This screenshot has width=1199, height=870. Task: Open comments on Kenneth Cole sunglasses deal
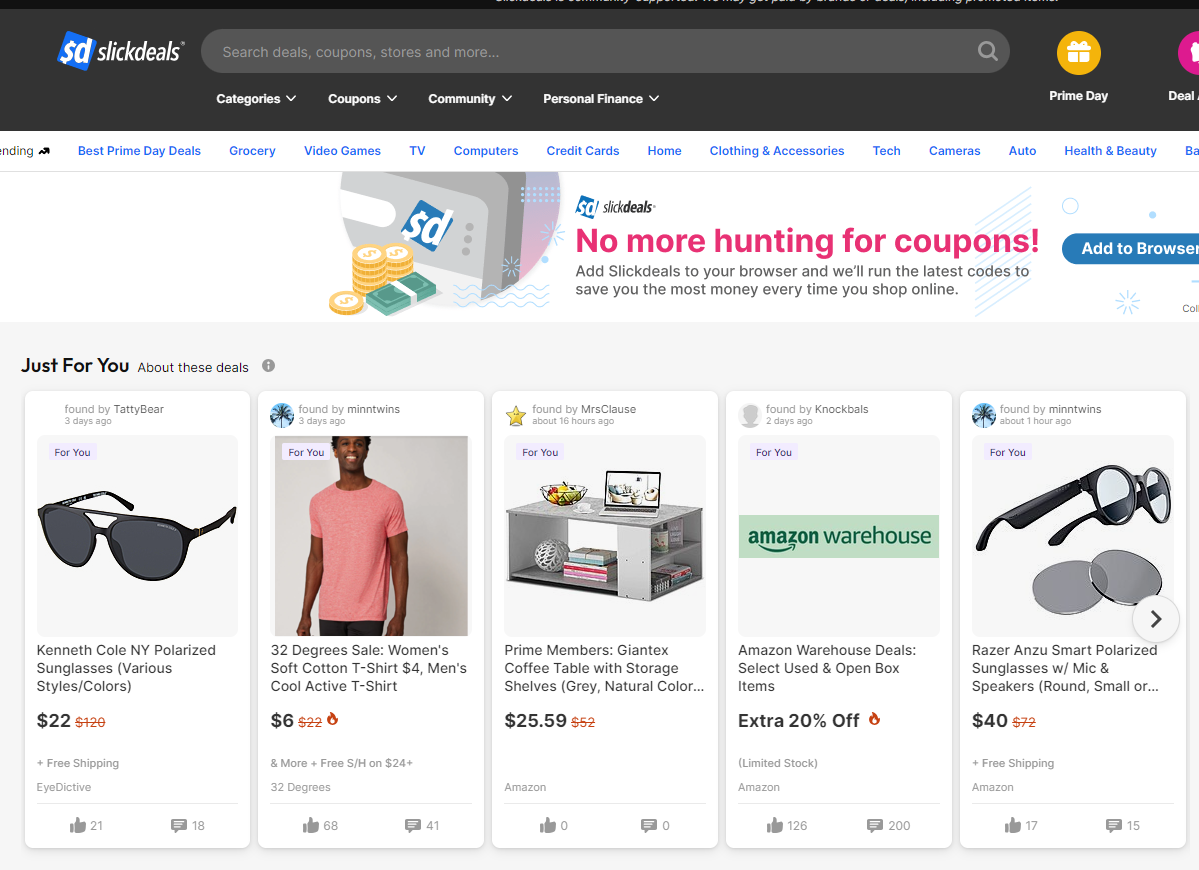pyautogui.click(x=178, y=825)
